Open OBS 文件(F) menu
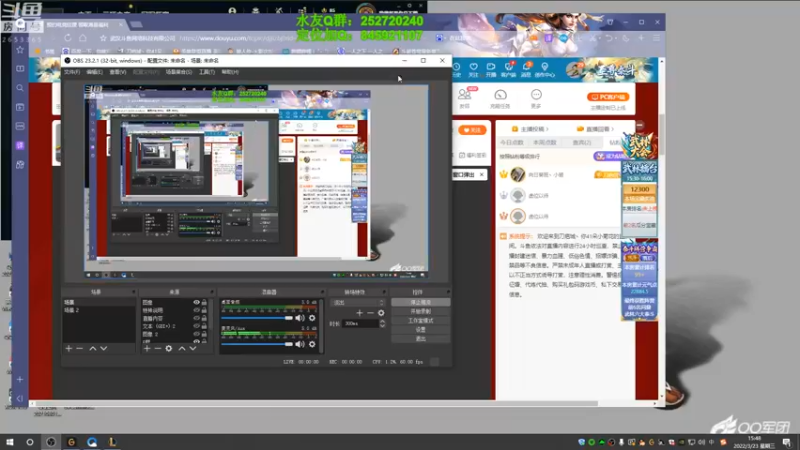800x450 pixels. click(x=72, y=72)
